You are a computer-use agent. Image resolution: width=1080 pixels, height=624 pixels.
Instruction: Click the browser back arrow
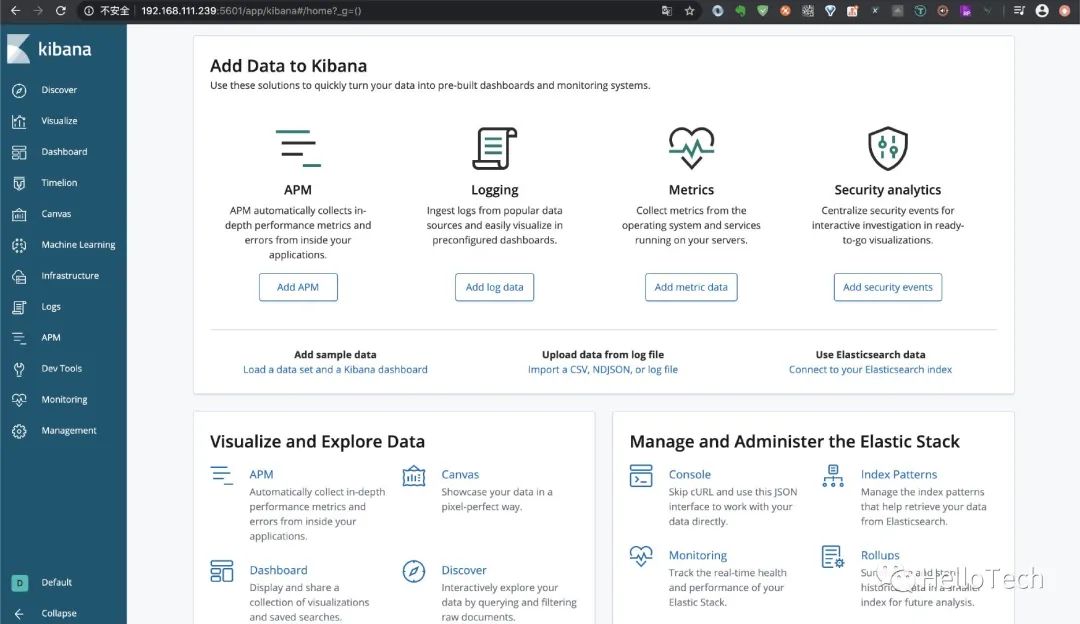point(15,10)
